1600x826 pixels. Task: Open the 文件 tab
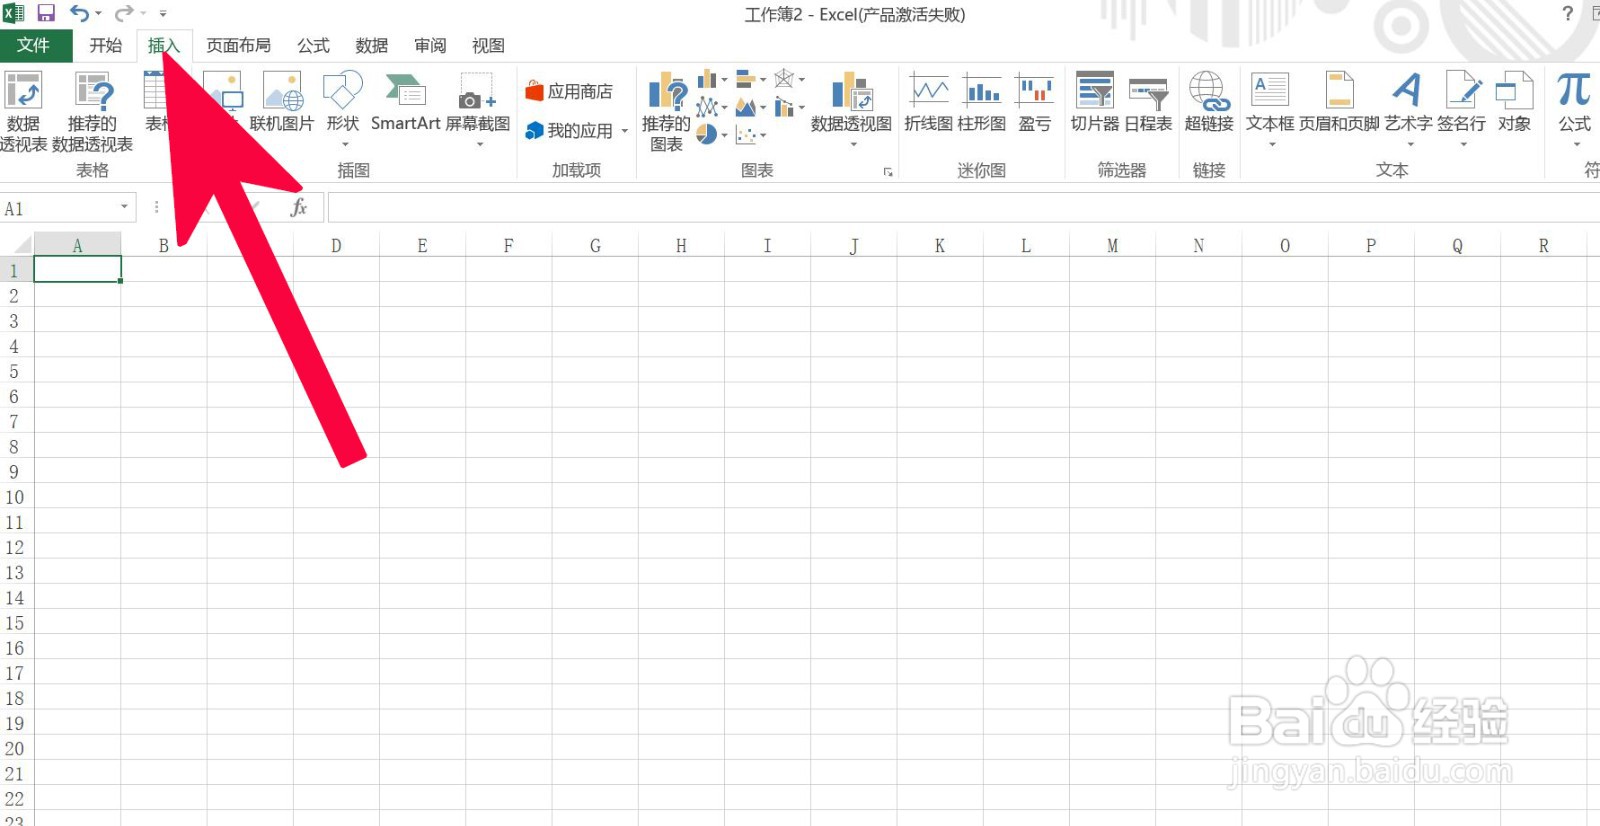34,45
